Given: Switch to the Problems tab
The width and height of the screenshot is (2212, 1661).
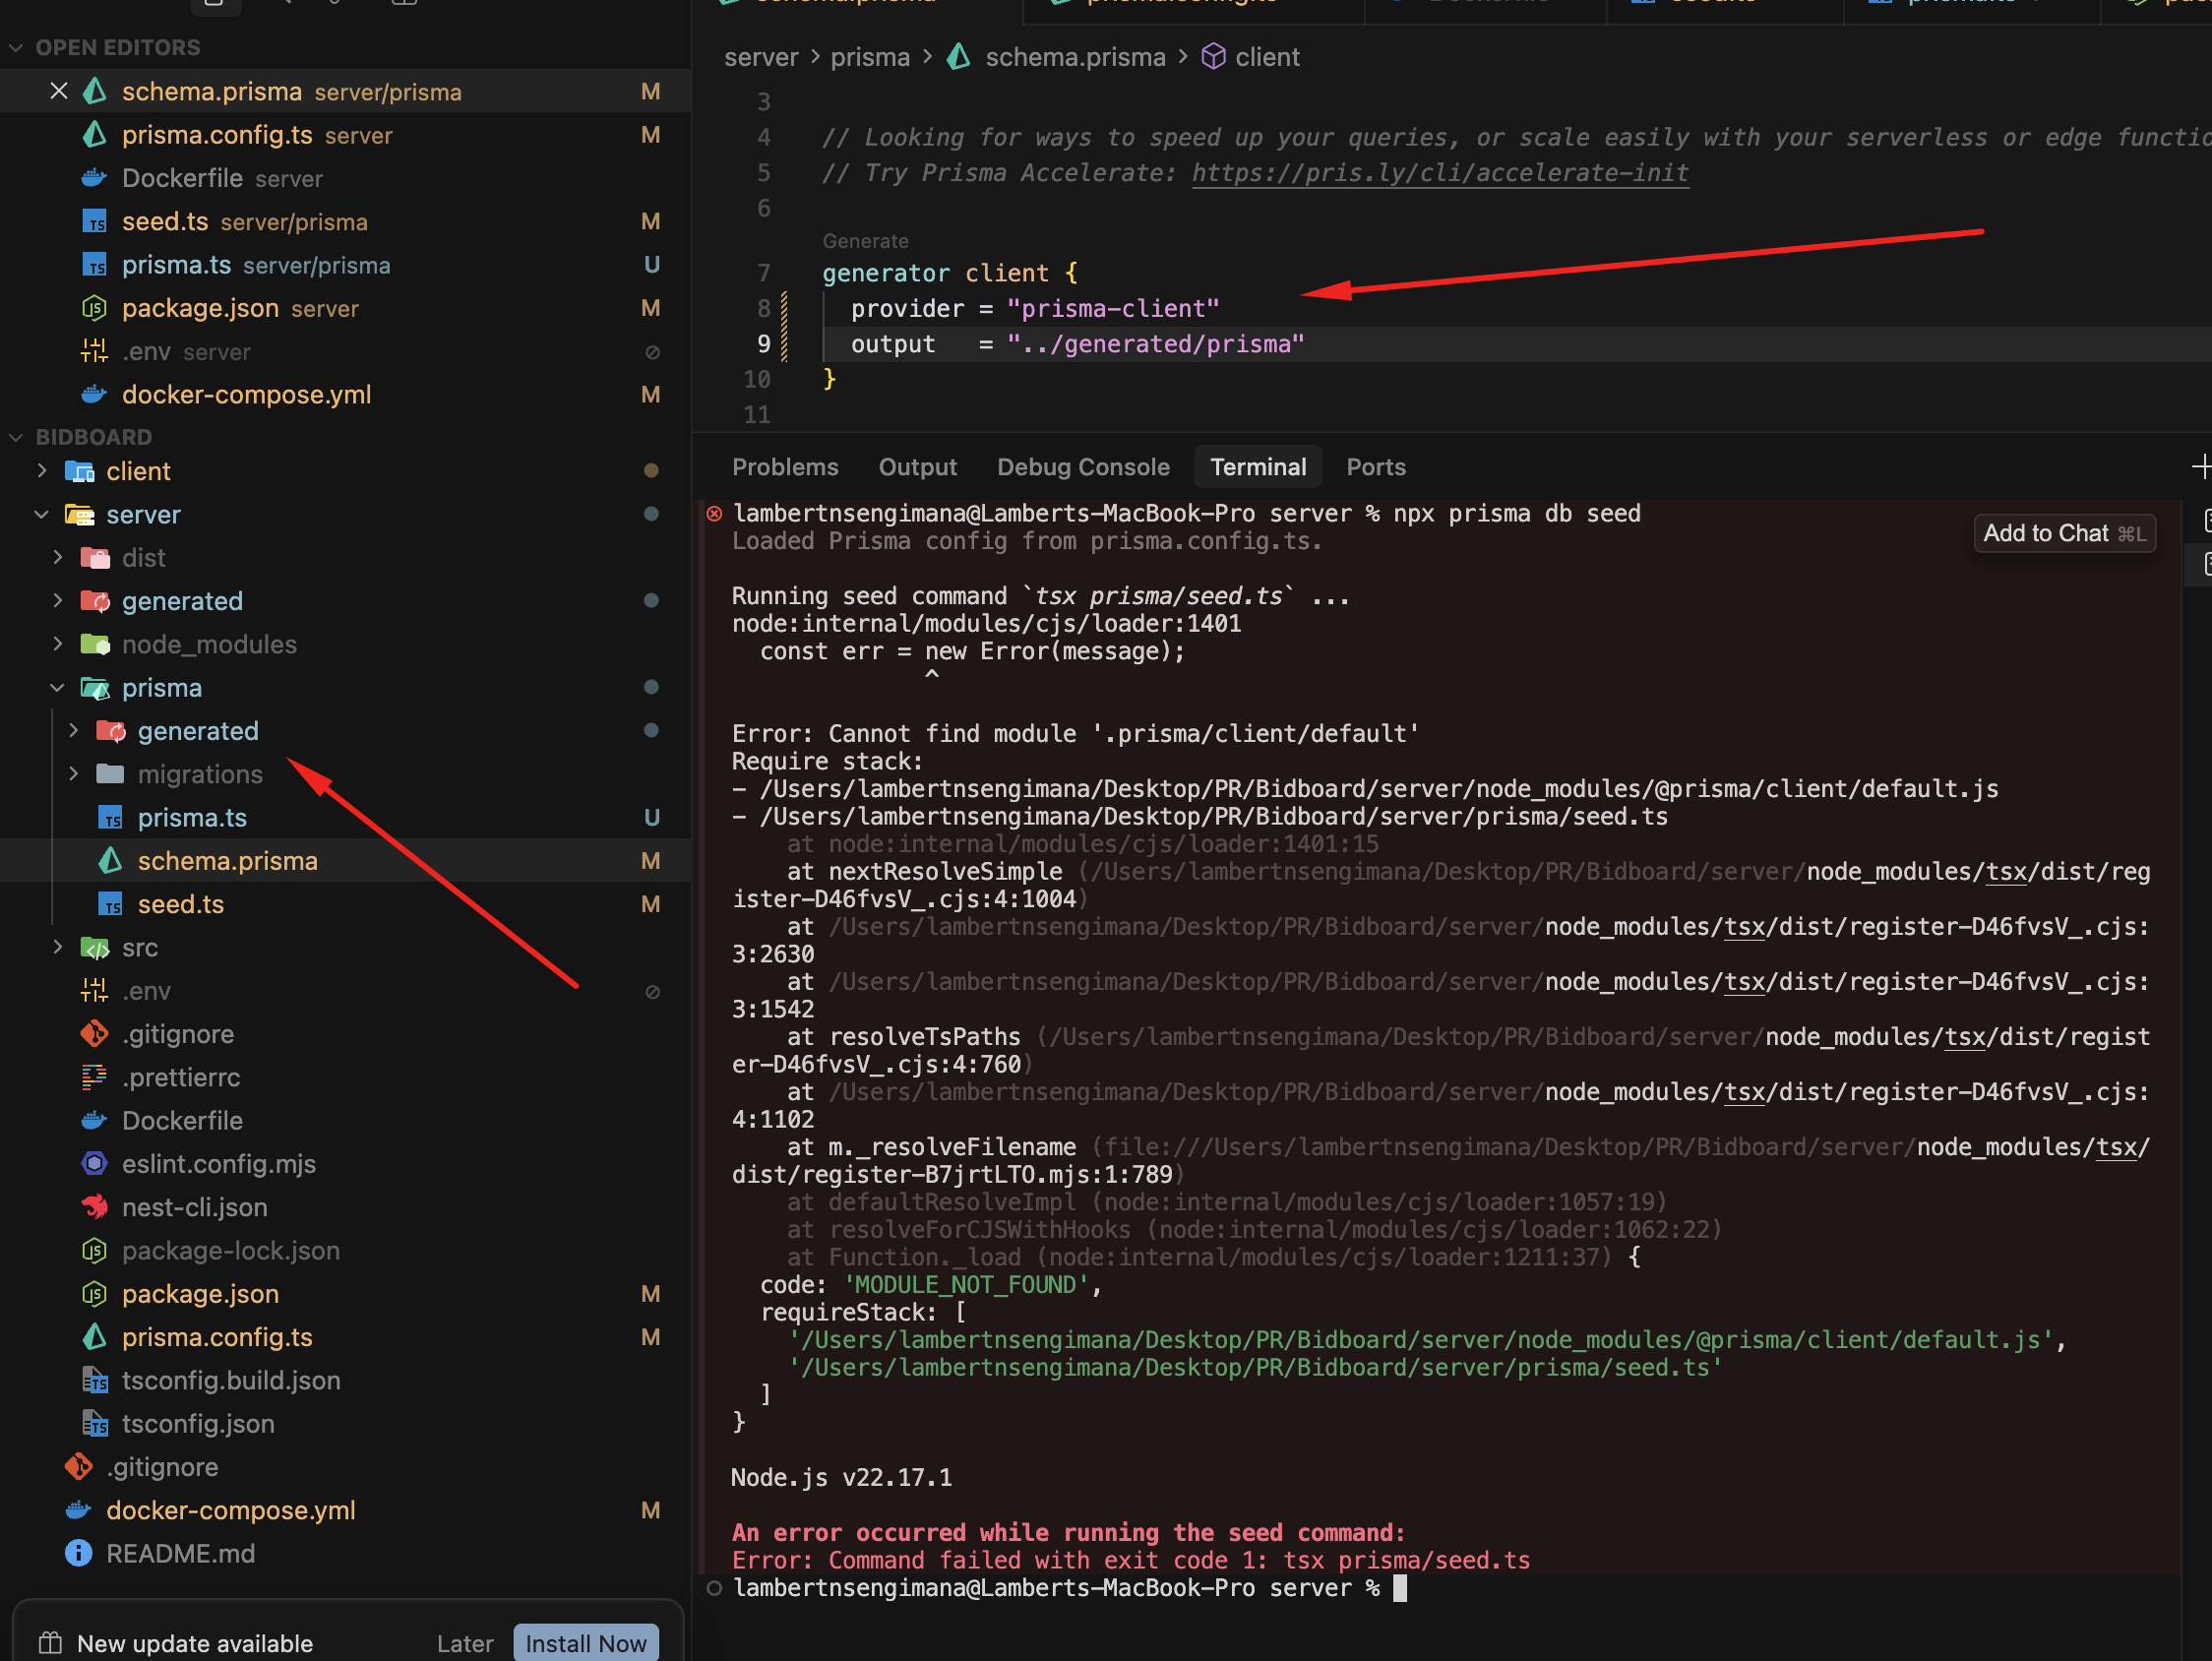Looking at the screenshot, I should 785,467.
